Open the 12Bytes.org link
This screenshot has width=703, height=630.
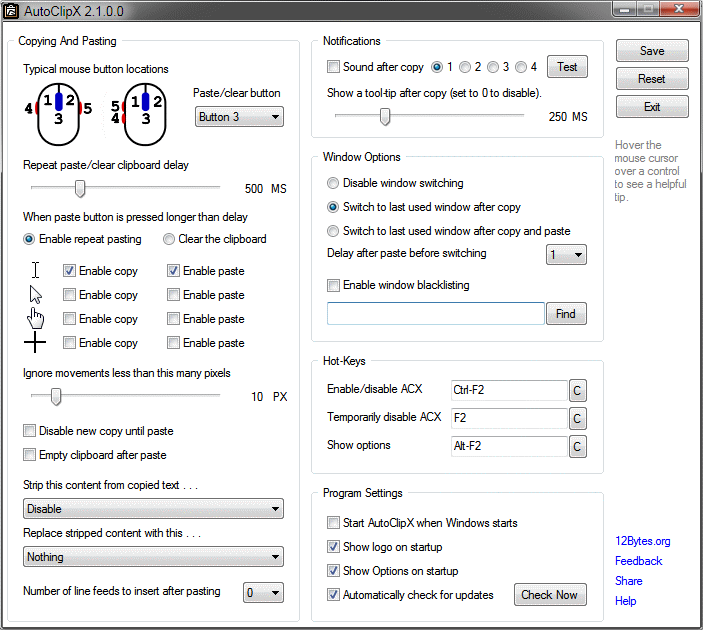click(x=642, y=541)
